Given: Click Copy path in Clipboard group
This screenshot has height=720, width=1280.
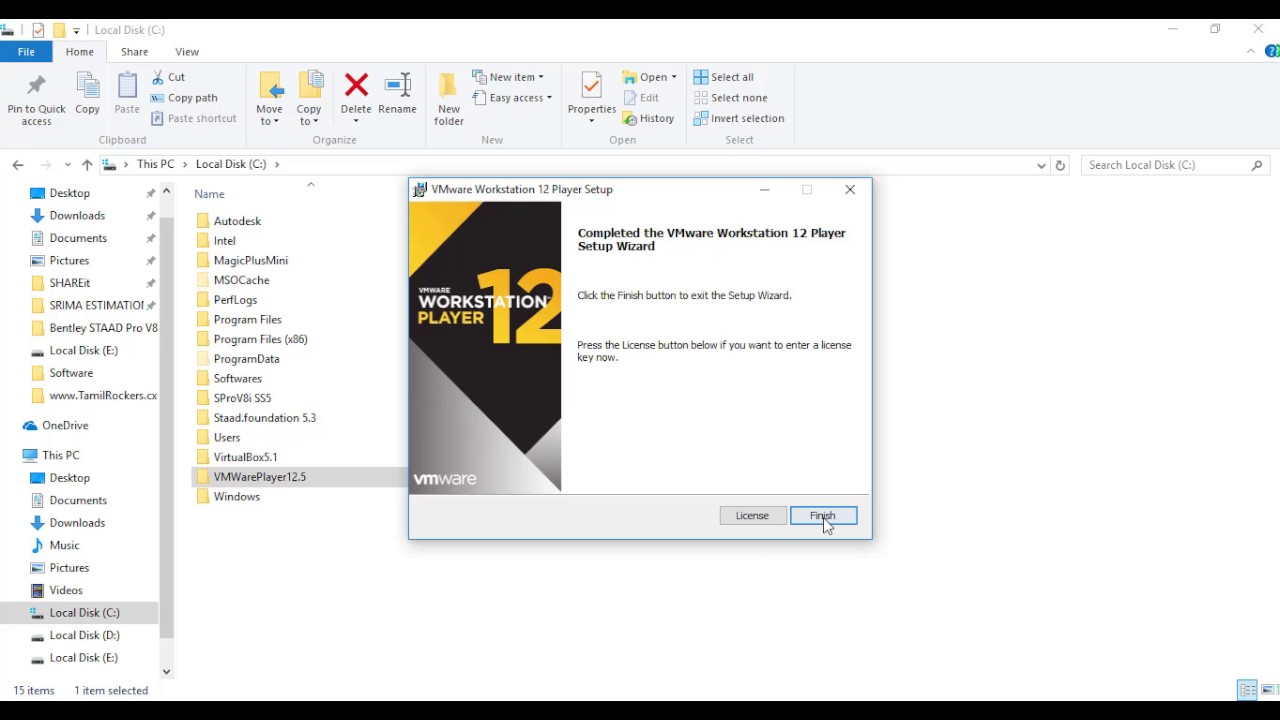Looking at the screenshot, I should point(184,98).
